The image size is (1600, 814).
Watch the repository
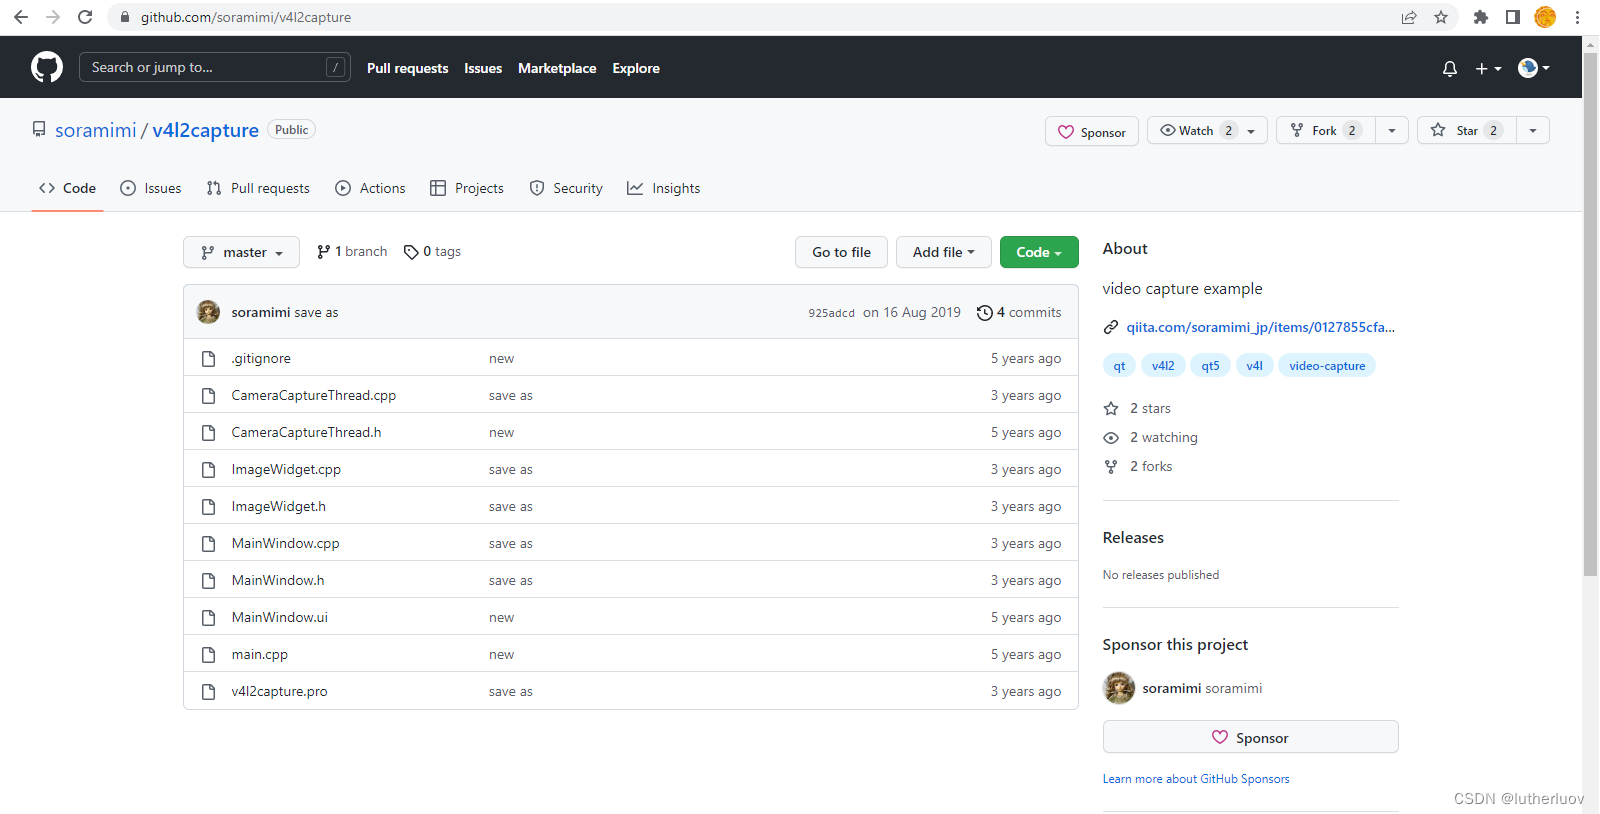(1207, 130)
